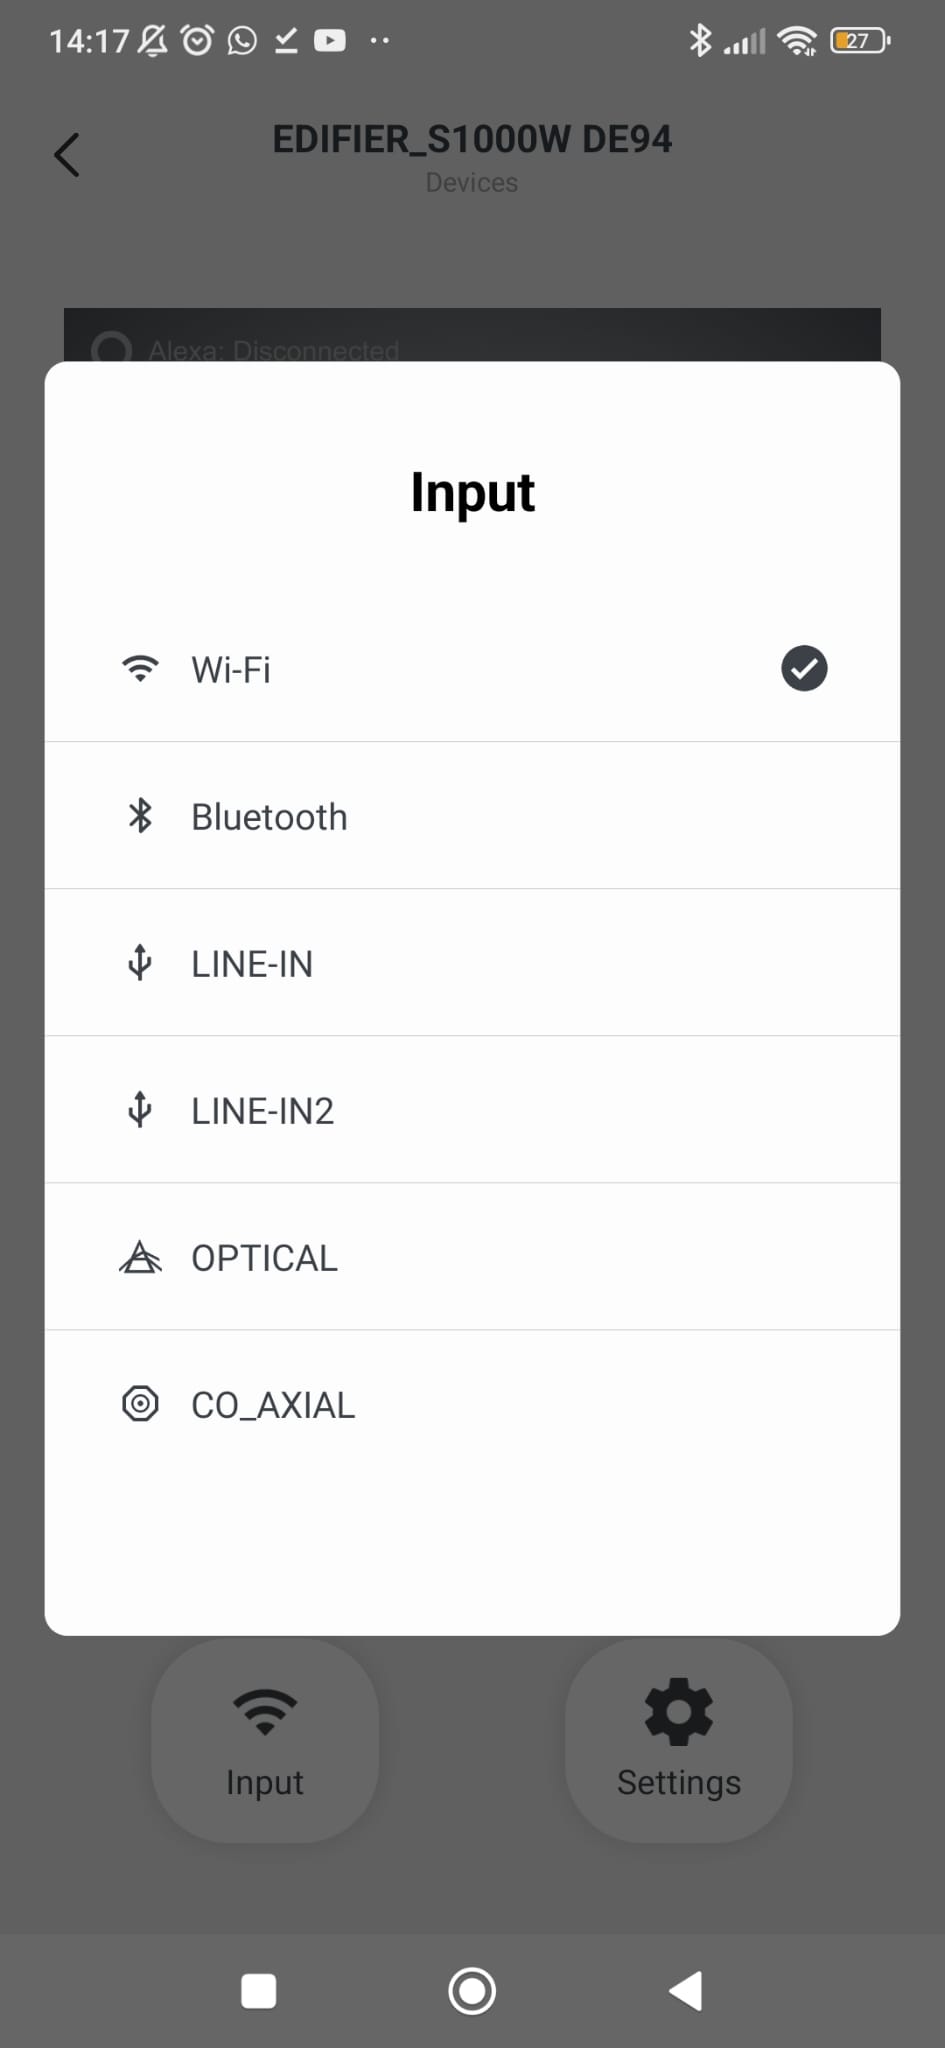Switch input to LINE-IN2

pyautogui.click(x=262, y=1111)
